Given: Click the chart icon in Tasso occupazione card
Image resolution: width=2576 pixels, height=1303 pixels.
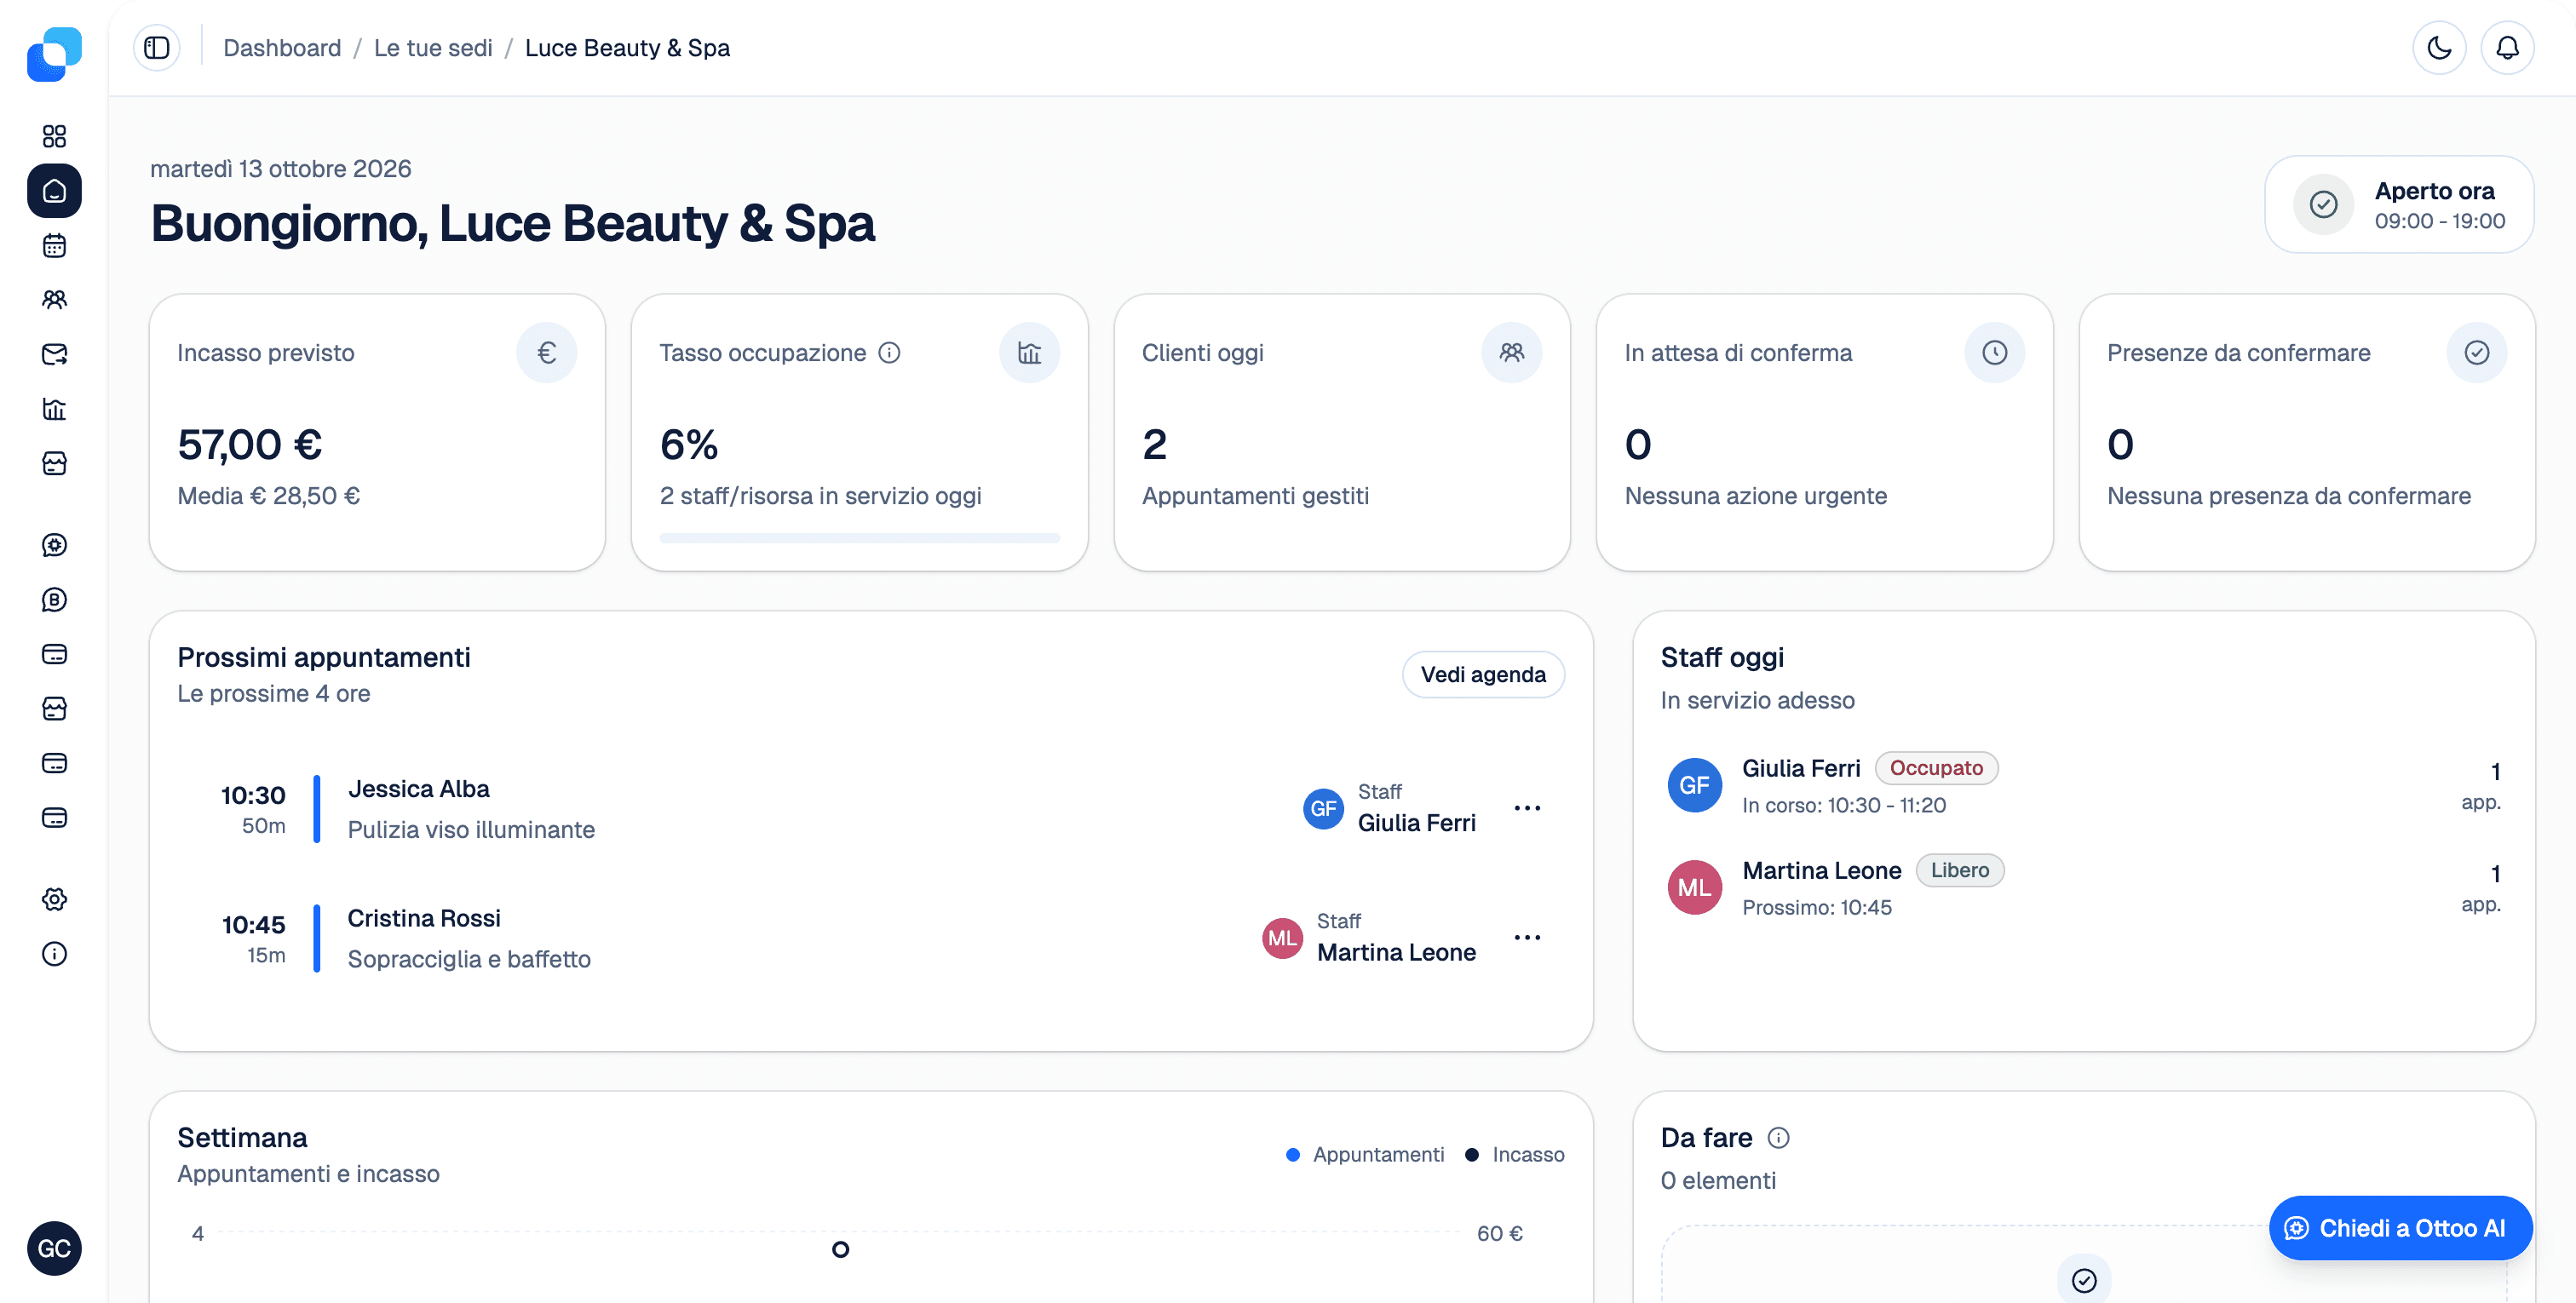Looking at the screenshot, I should [x=1029, y=353].
